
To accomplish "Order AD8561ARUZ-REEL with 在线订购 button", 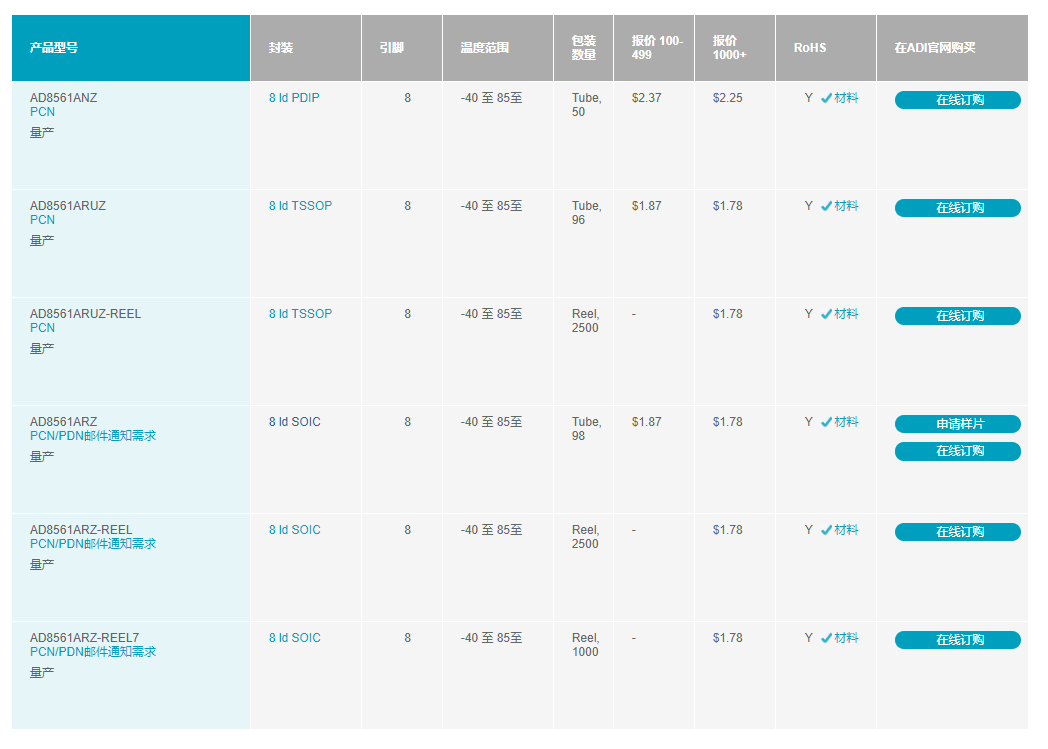I will point(957,316).
